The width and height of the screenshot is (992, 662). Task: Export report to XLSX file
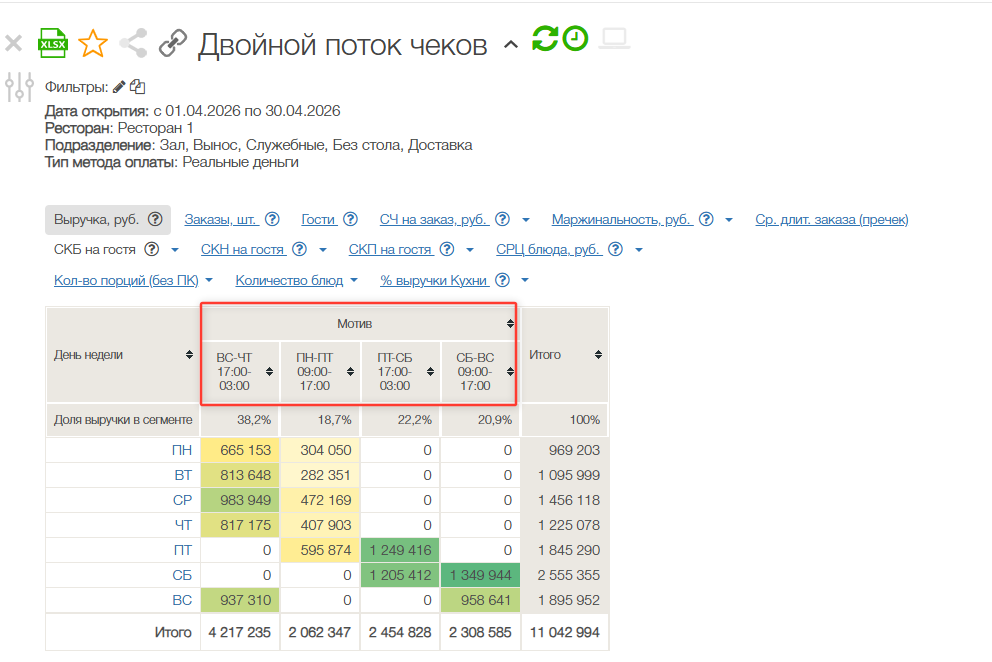click(53, 43)
